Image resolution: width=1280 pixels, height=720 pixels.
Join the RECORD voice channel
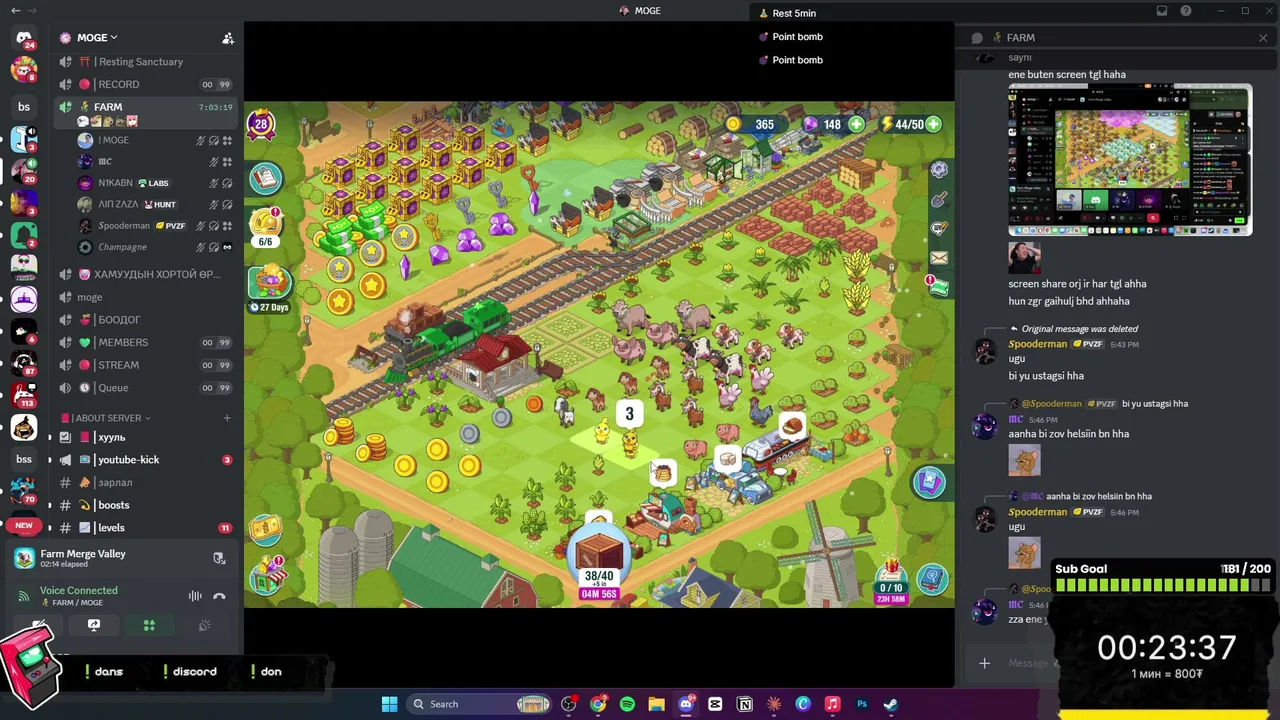(x=145, y=85)
